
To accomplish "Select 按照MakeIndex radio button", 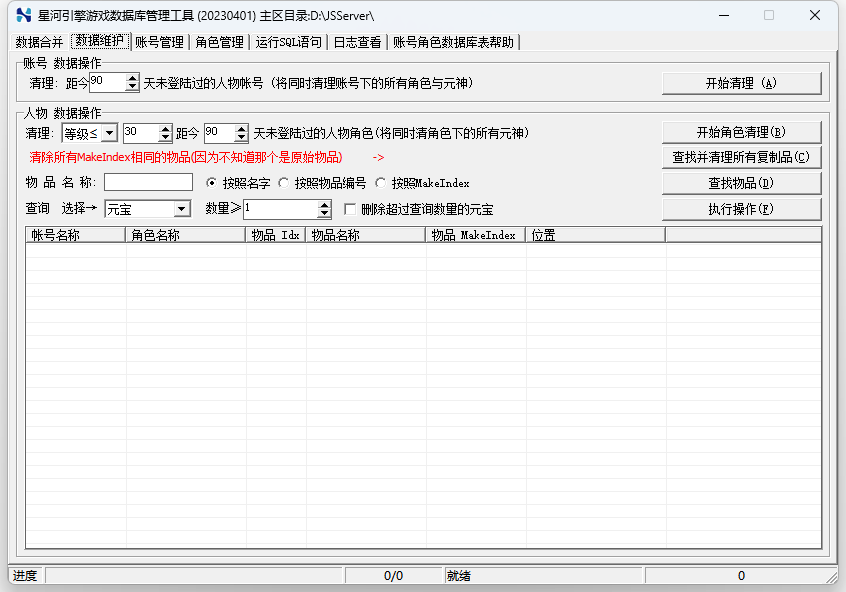I will pyautogui.click(x=381, y=183).
